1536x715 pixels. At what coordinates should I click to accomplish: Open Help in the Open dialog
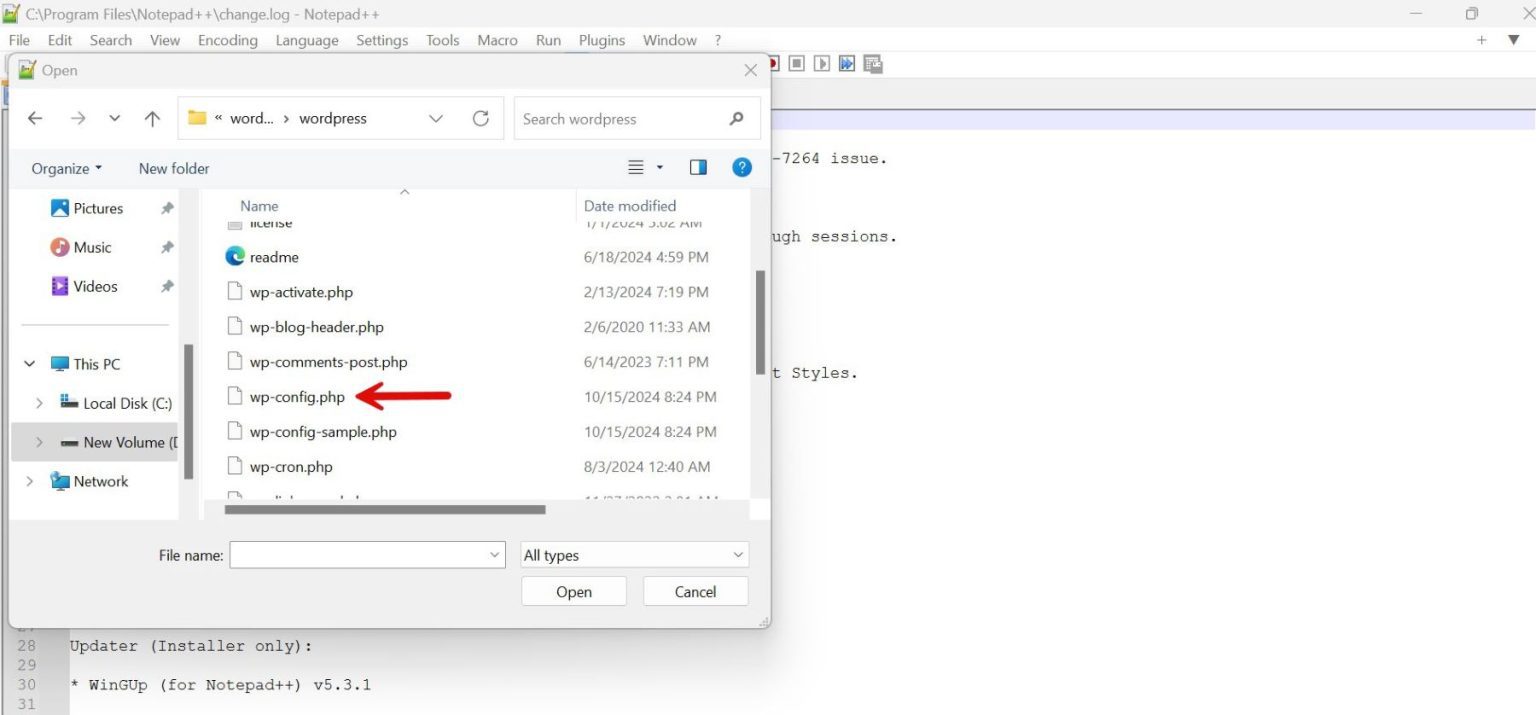[x=741, y=167]
